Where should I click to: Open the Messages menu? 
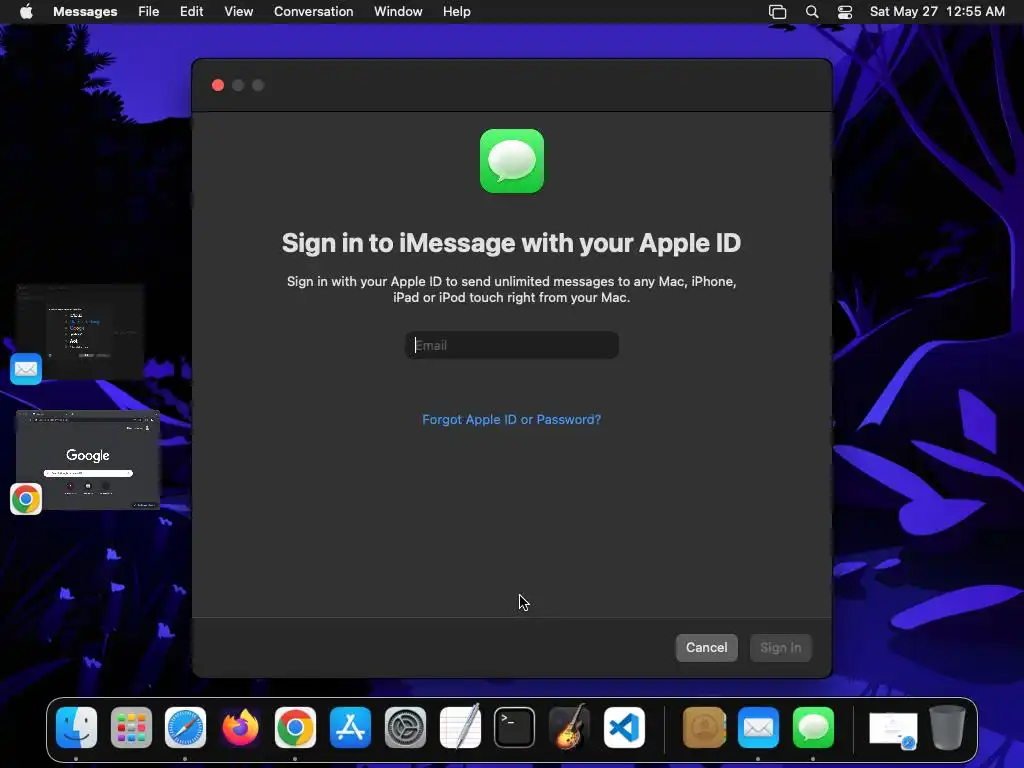(85, 12)
